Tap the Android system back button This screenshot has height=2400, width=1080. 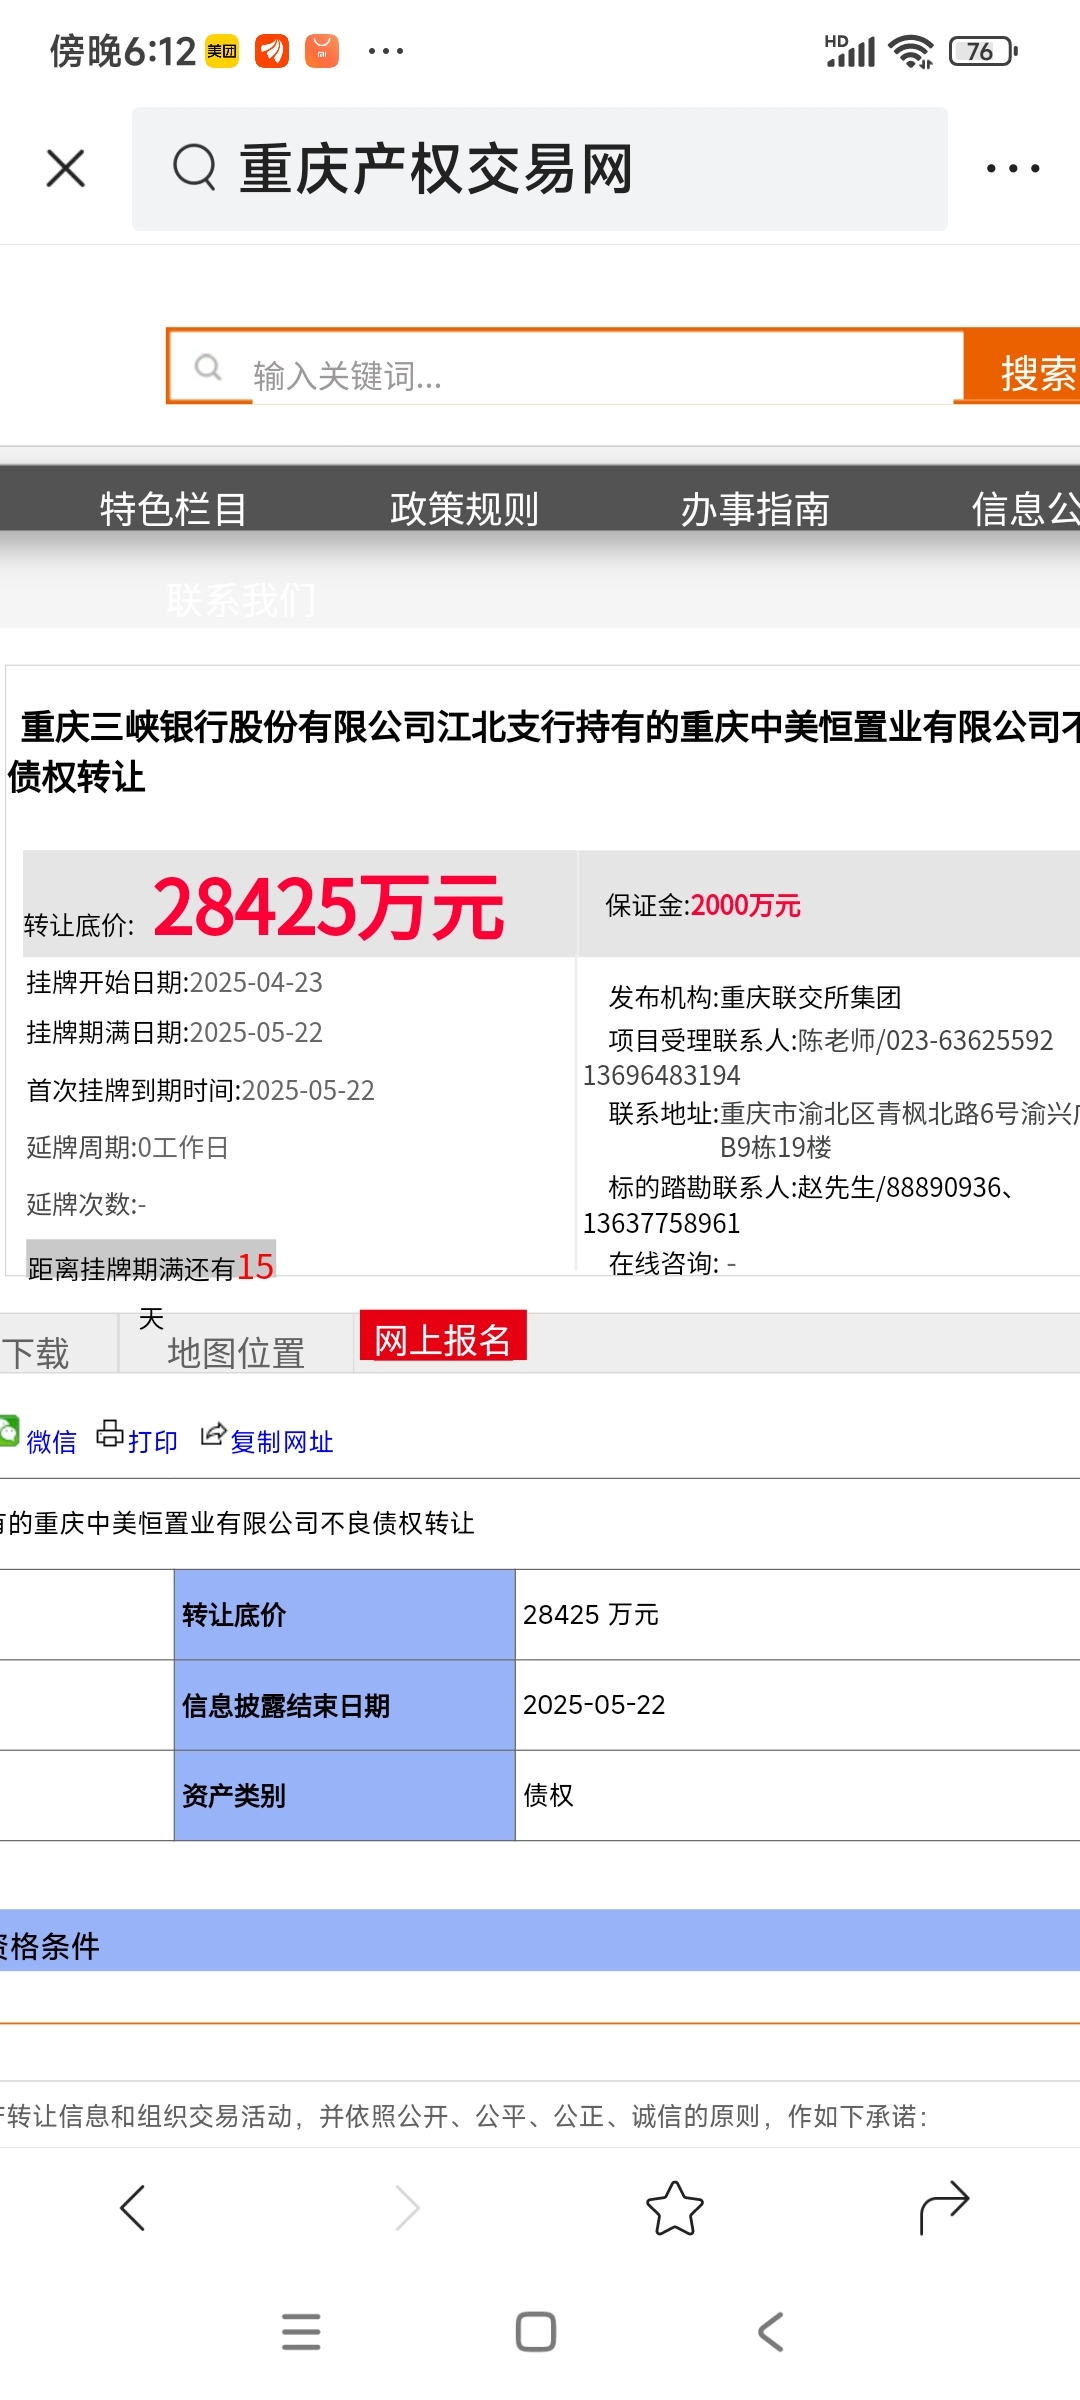771,2331
